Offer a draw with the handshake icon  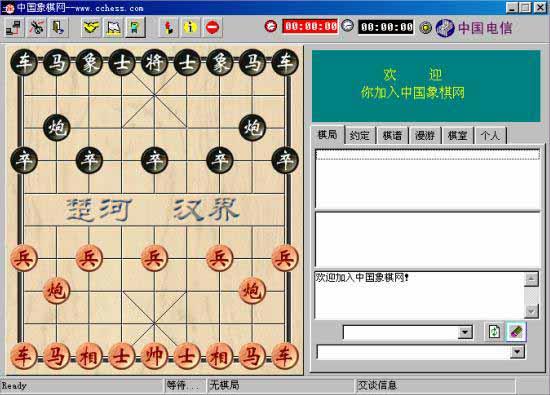(90, 28)
